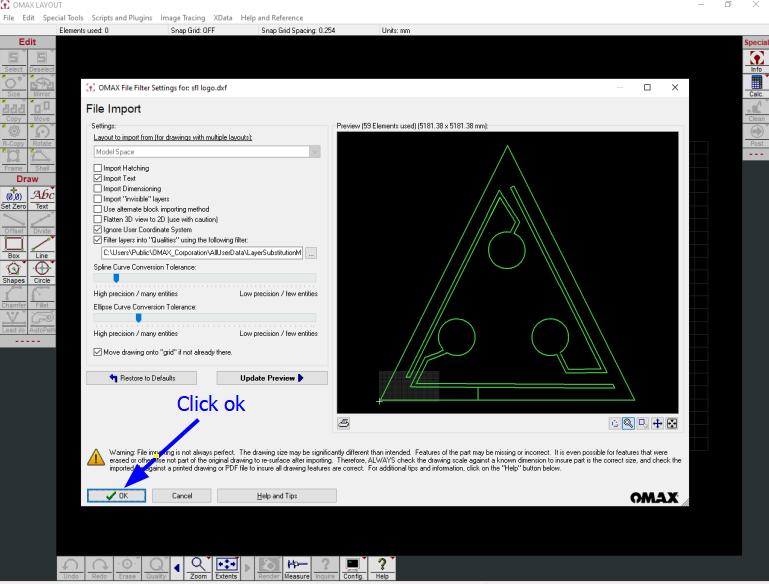Enable the Import Hatching checkbox
Viewport: 769px width, 584px height.
tap(98, 168)
